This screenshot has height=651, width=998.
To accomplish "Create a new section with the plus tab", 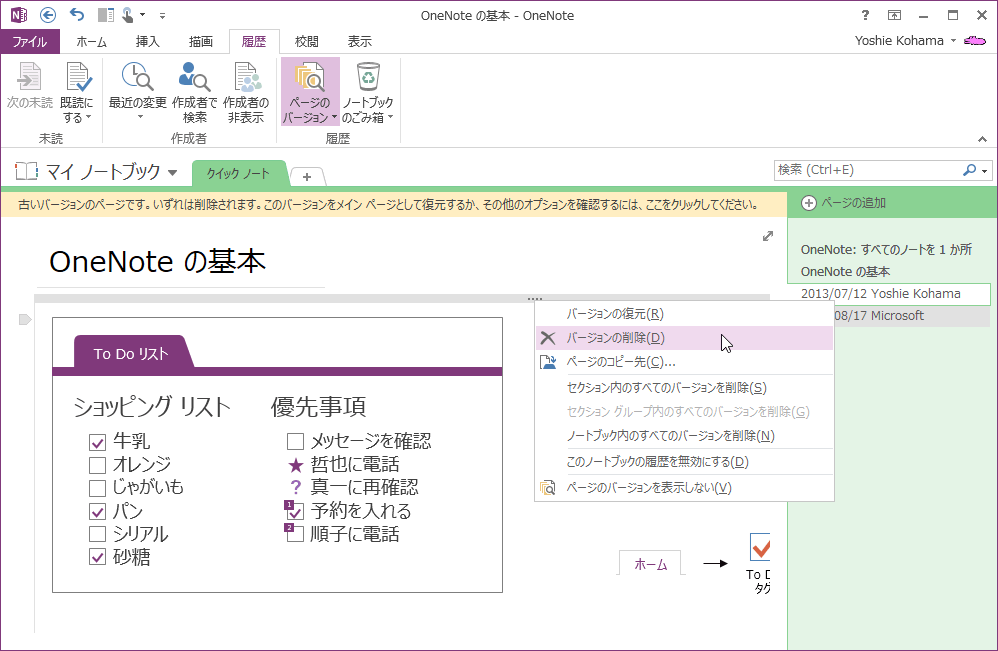I will coord(307,177).
